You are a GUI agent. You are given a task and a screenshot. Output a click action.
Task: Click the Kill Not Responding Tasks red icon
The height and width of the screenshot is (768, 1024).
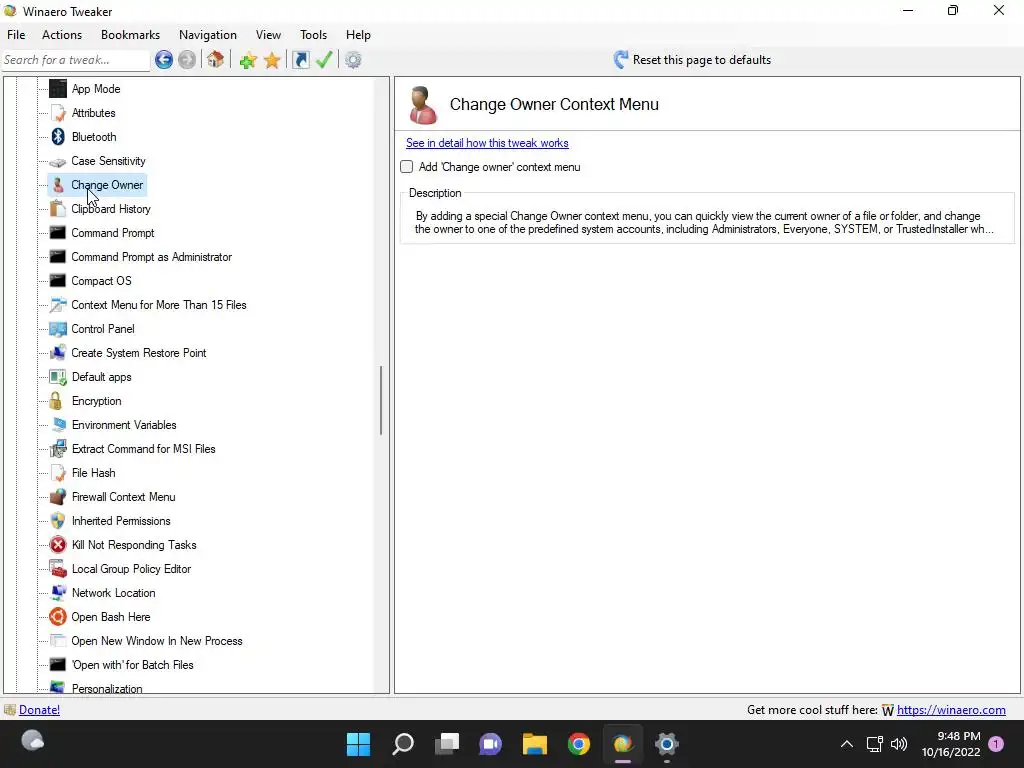click(58, 545)
